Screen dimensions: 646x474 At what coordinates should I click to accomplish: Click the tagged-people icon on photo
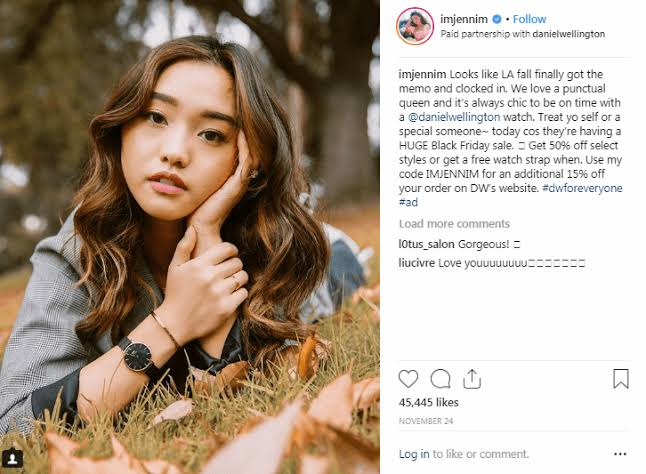(13, 460)
